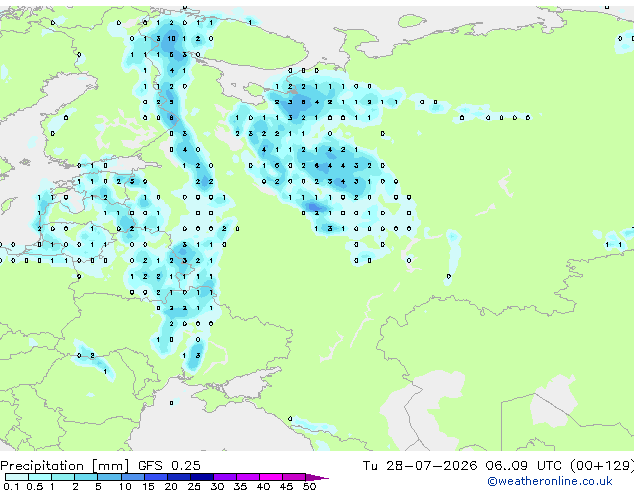Click the legend label '45'
Viewport: 634px width, 490px height.
[x=286, y=486]
